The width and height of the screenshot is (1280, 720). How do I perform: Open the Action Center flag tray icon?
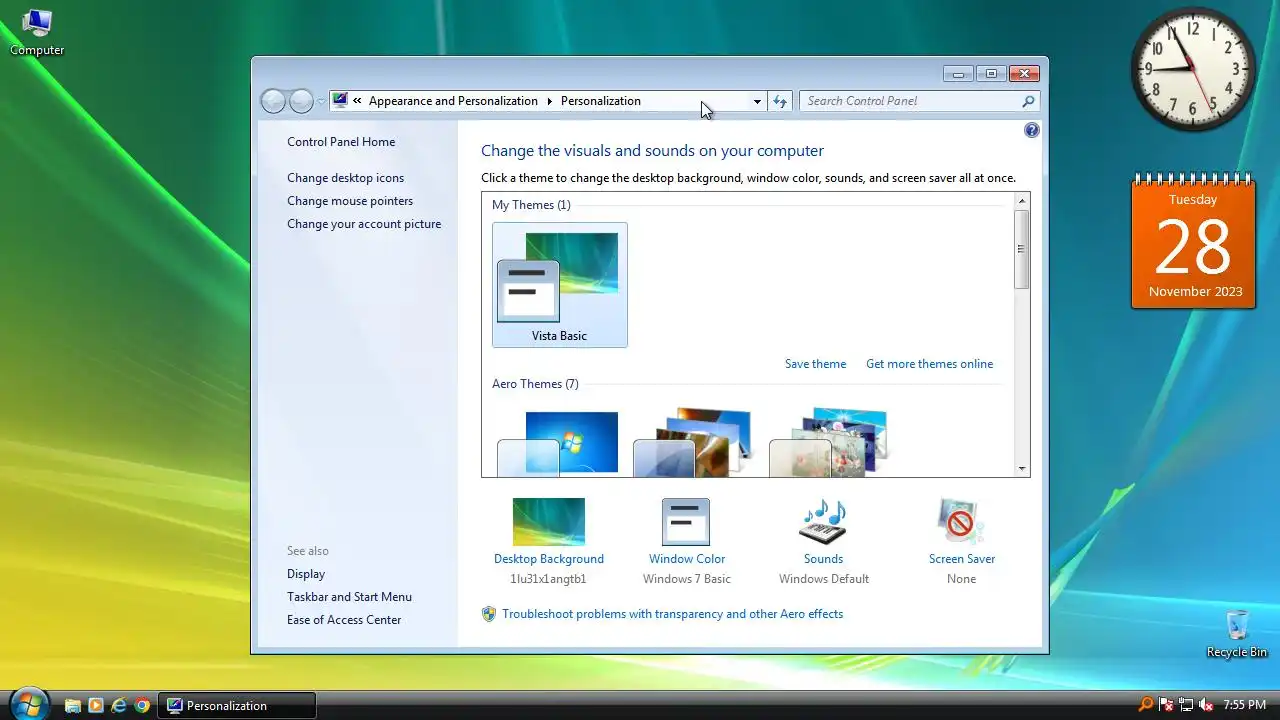tap(1166, 705)
